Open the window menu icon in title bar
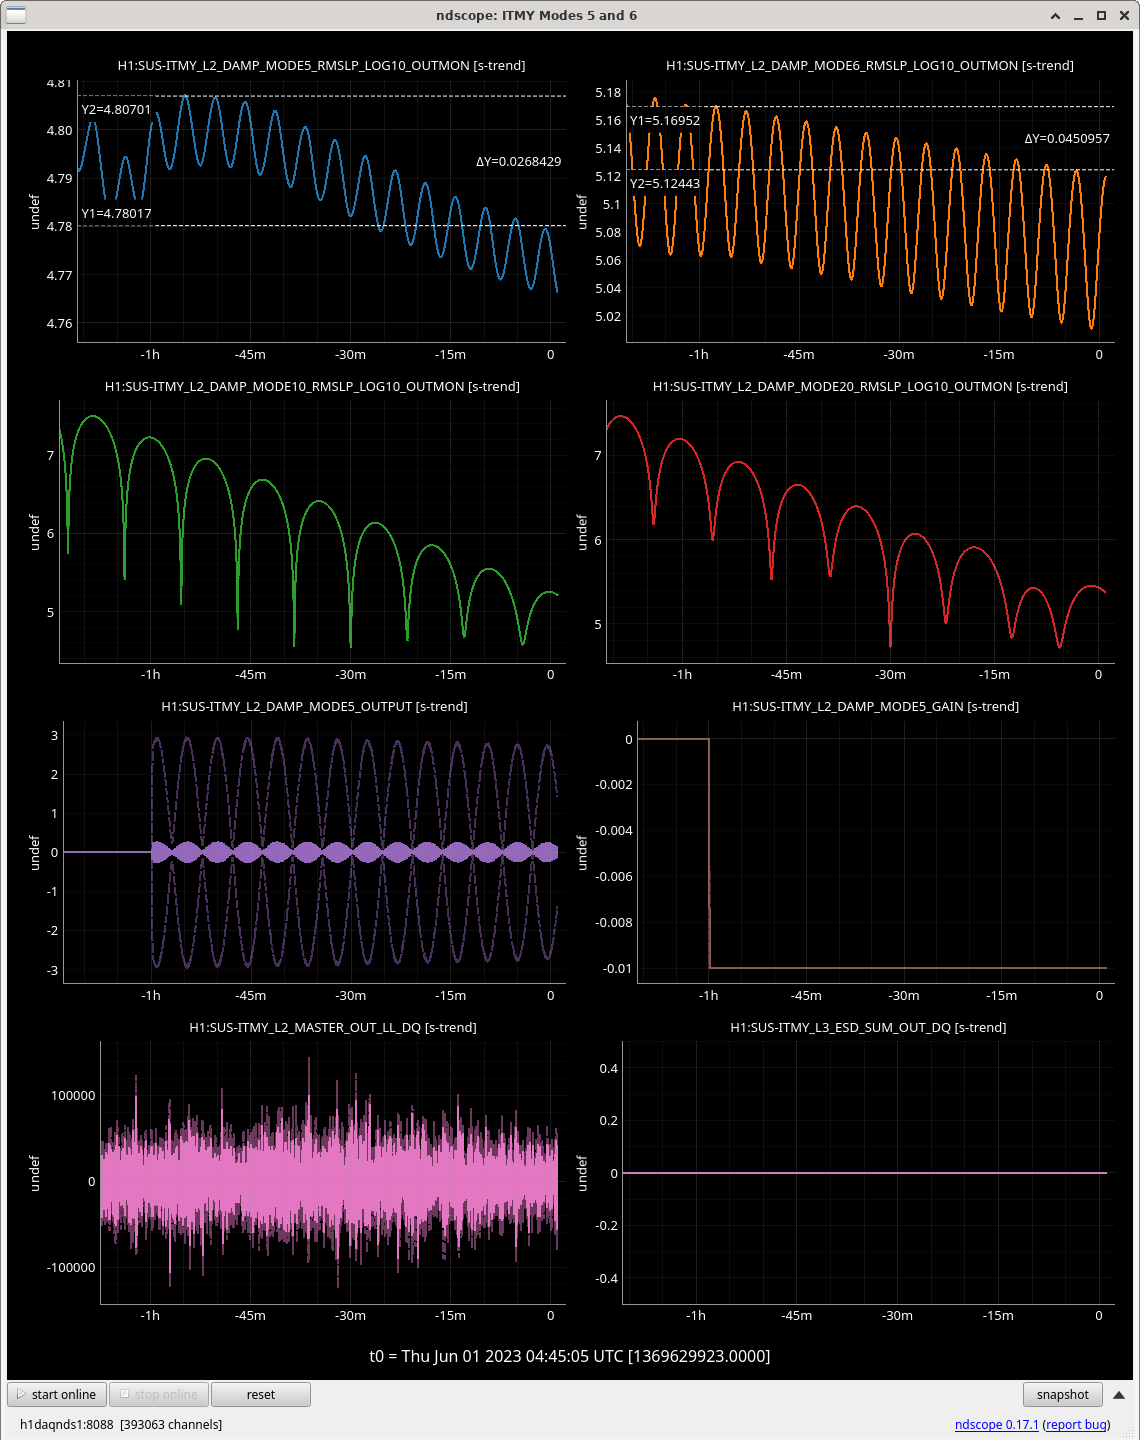The image size is (1140, 1440). pyautogui.click(x=15, y=15)
